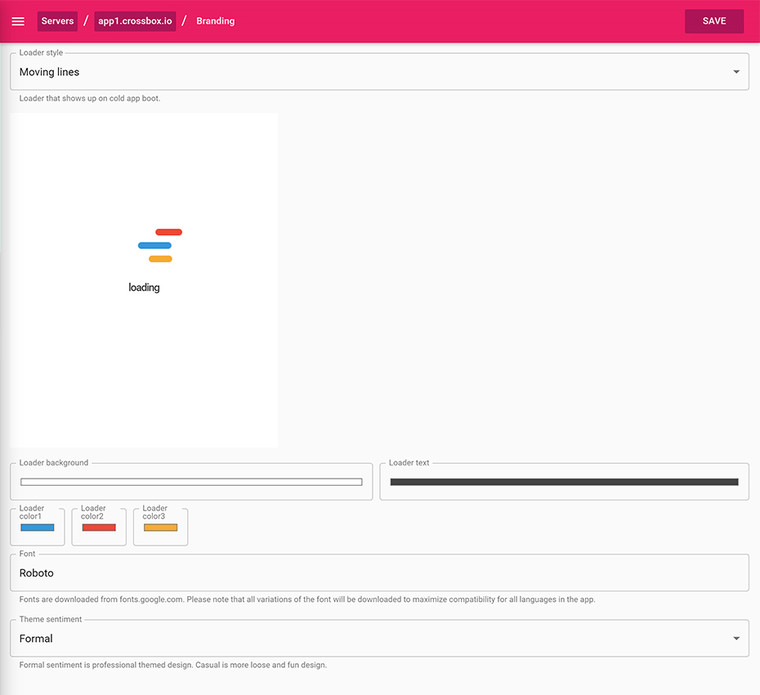Click the 'loading' text in preview
This screenshot has width=760, height=695.
click(144, 288)
